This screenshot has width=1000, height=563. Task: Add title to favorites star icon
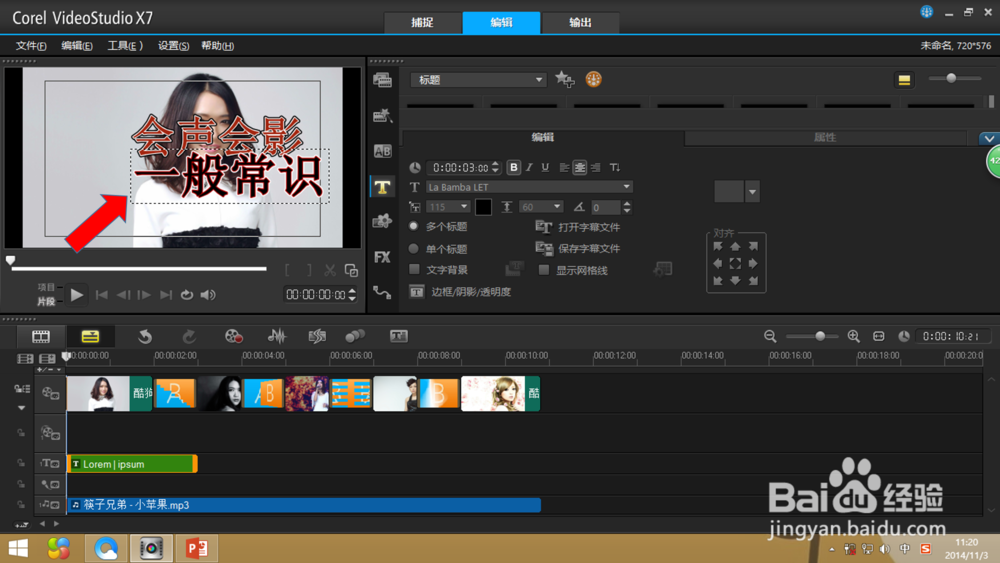564,79
